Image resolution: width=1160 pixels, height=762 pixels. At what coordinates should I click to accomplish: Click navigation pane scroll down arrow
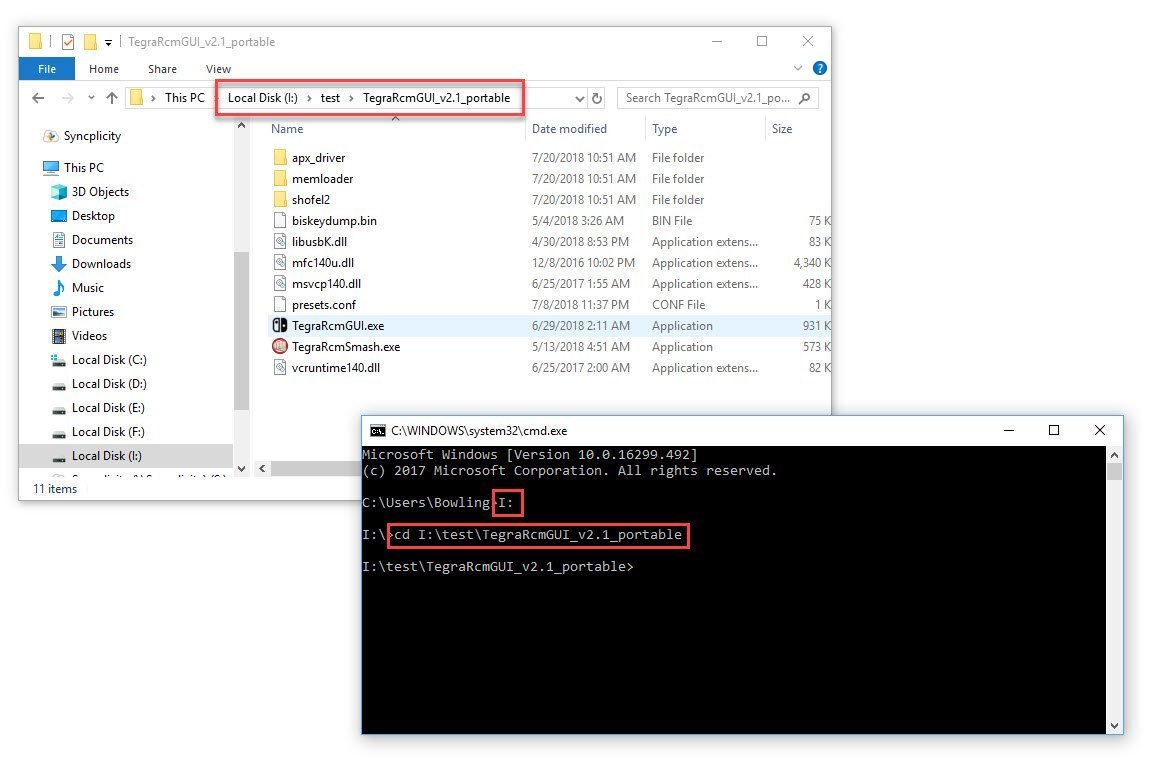pyautogui.click(x=241, y=468)
